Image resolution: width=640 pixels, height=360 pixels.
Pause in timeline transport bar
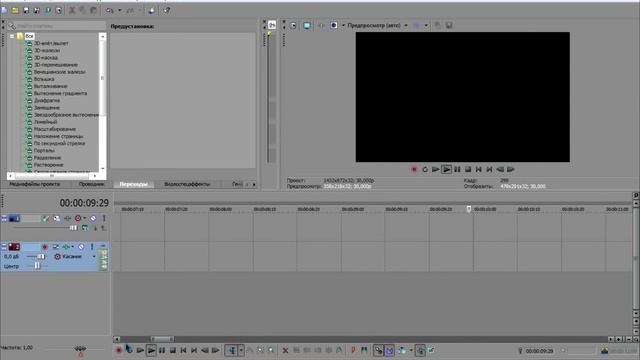click(x=162, y=350)
